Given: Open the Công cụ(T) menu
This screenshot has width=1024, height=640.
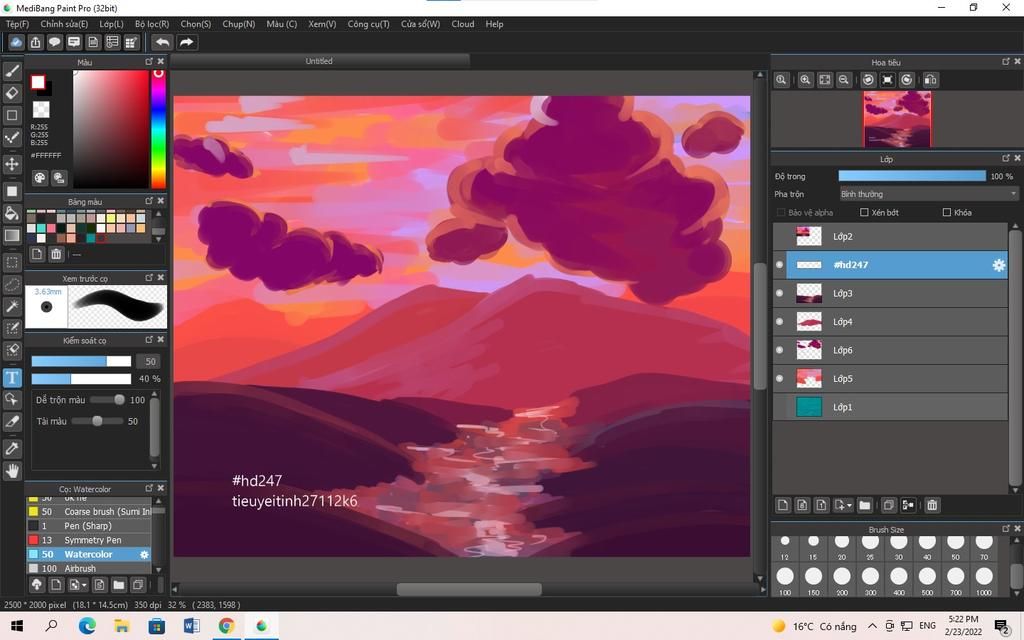Looking at the screenshot, I should (x=368, y=24).
